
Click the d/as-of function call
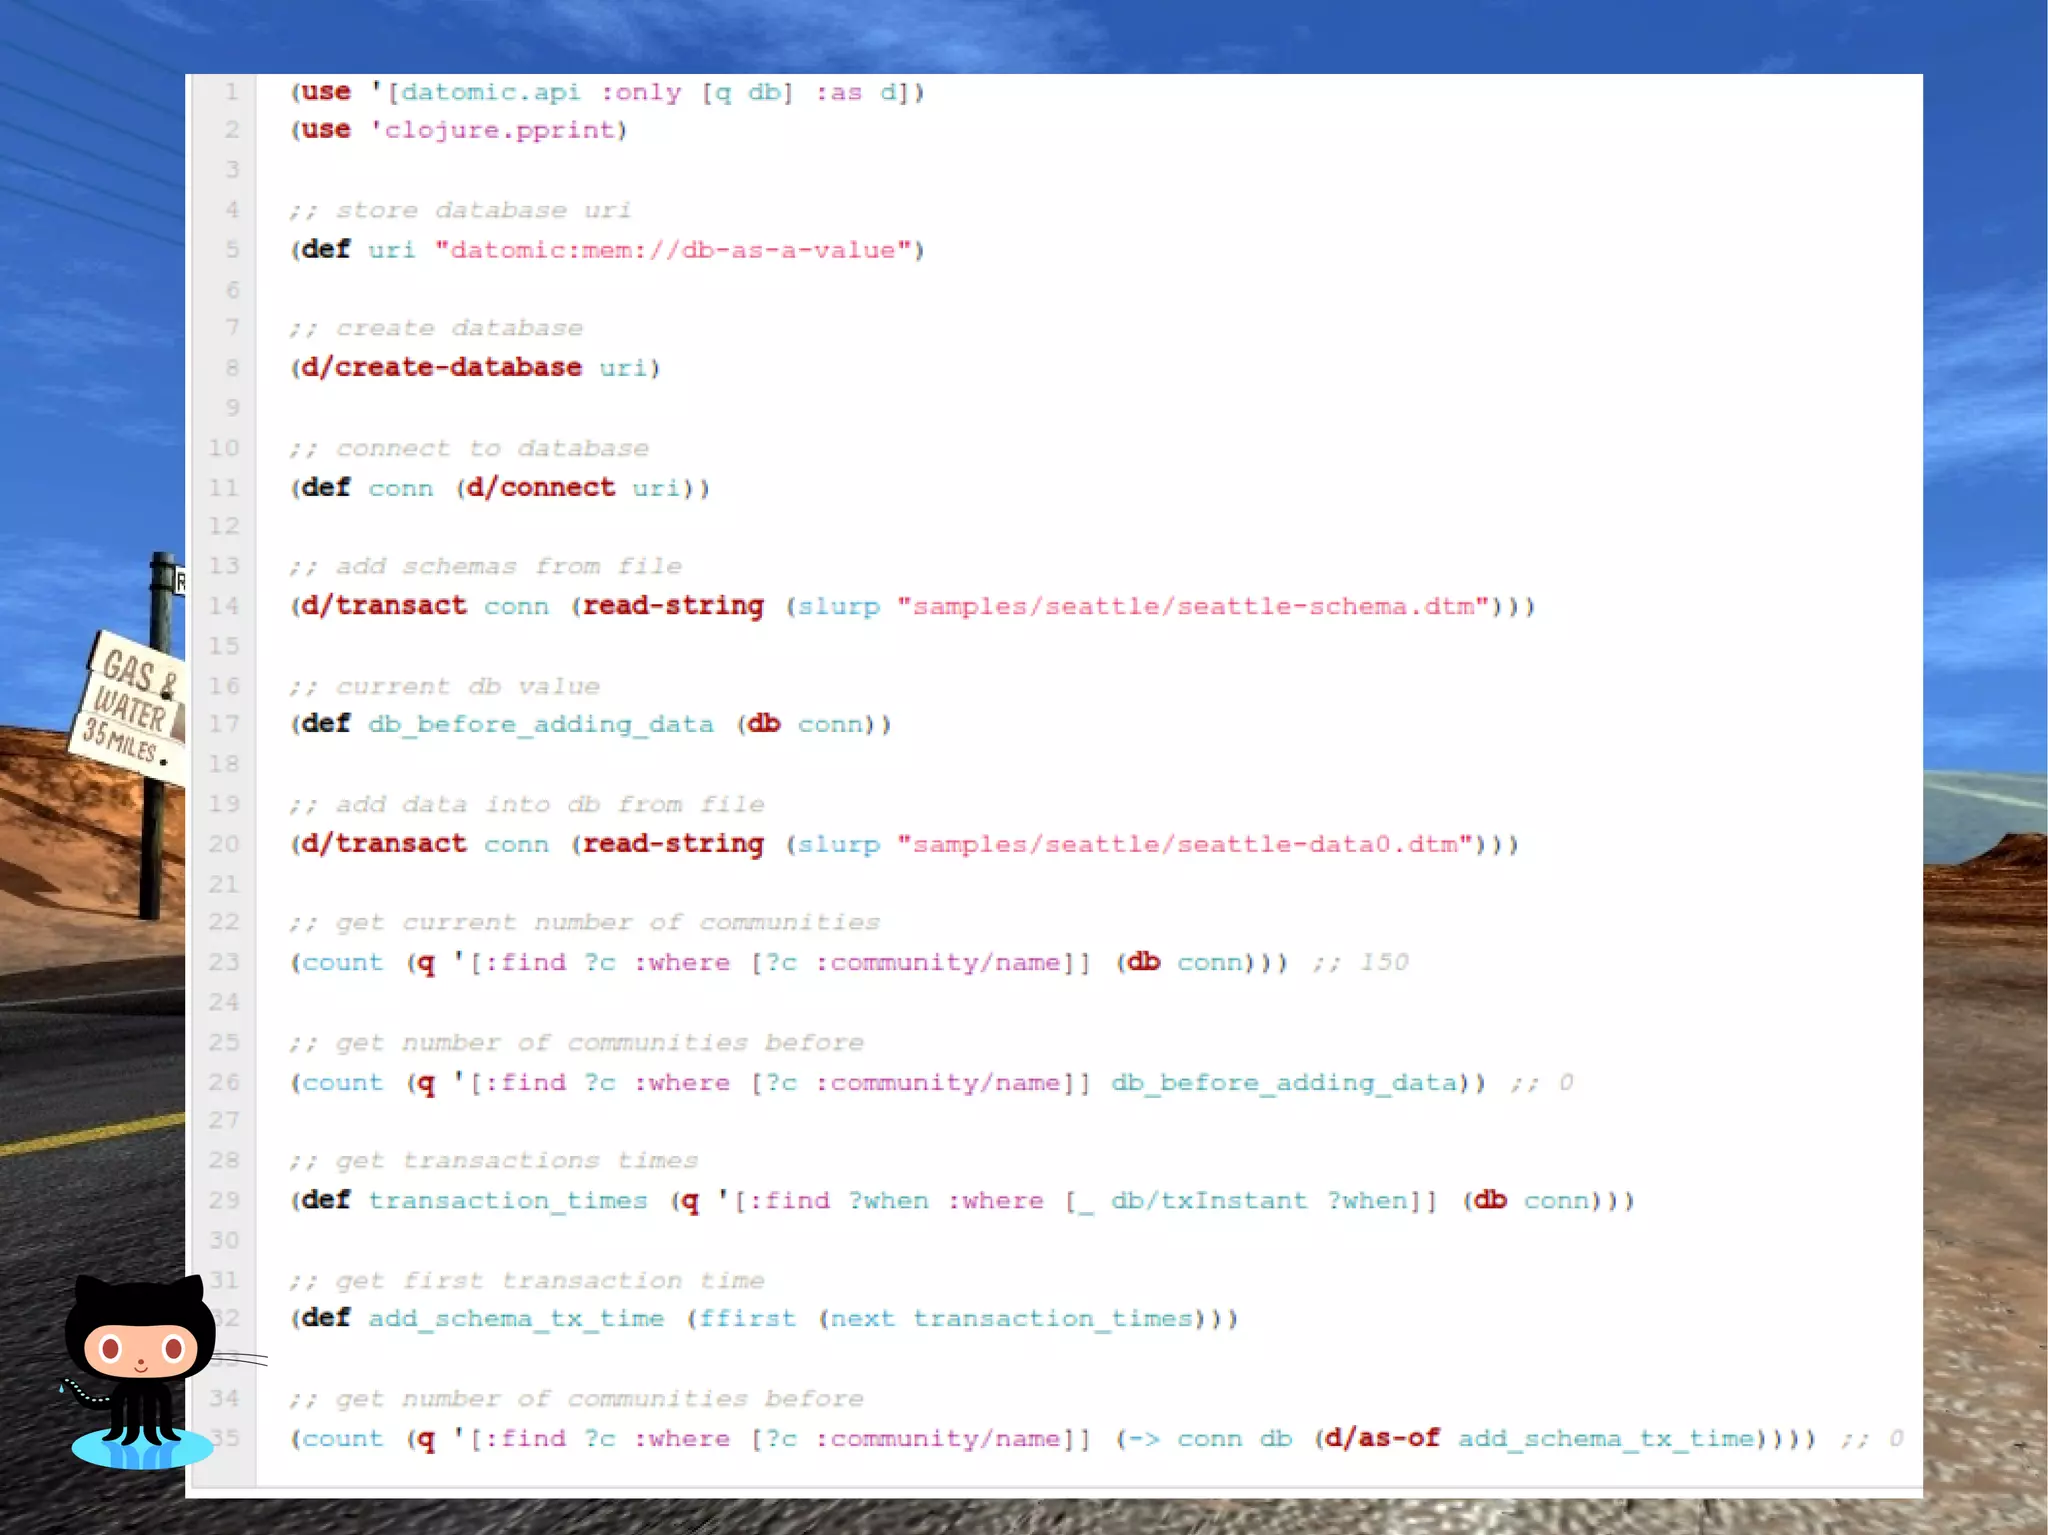click(x=1382, y=1438)
